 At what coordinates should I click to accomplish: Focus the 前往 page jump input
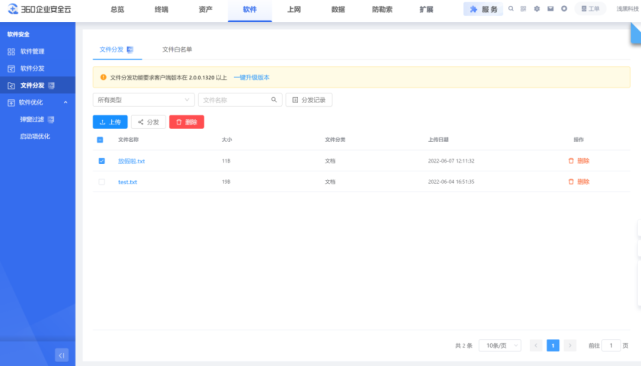(611, 346)
